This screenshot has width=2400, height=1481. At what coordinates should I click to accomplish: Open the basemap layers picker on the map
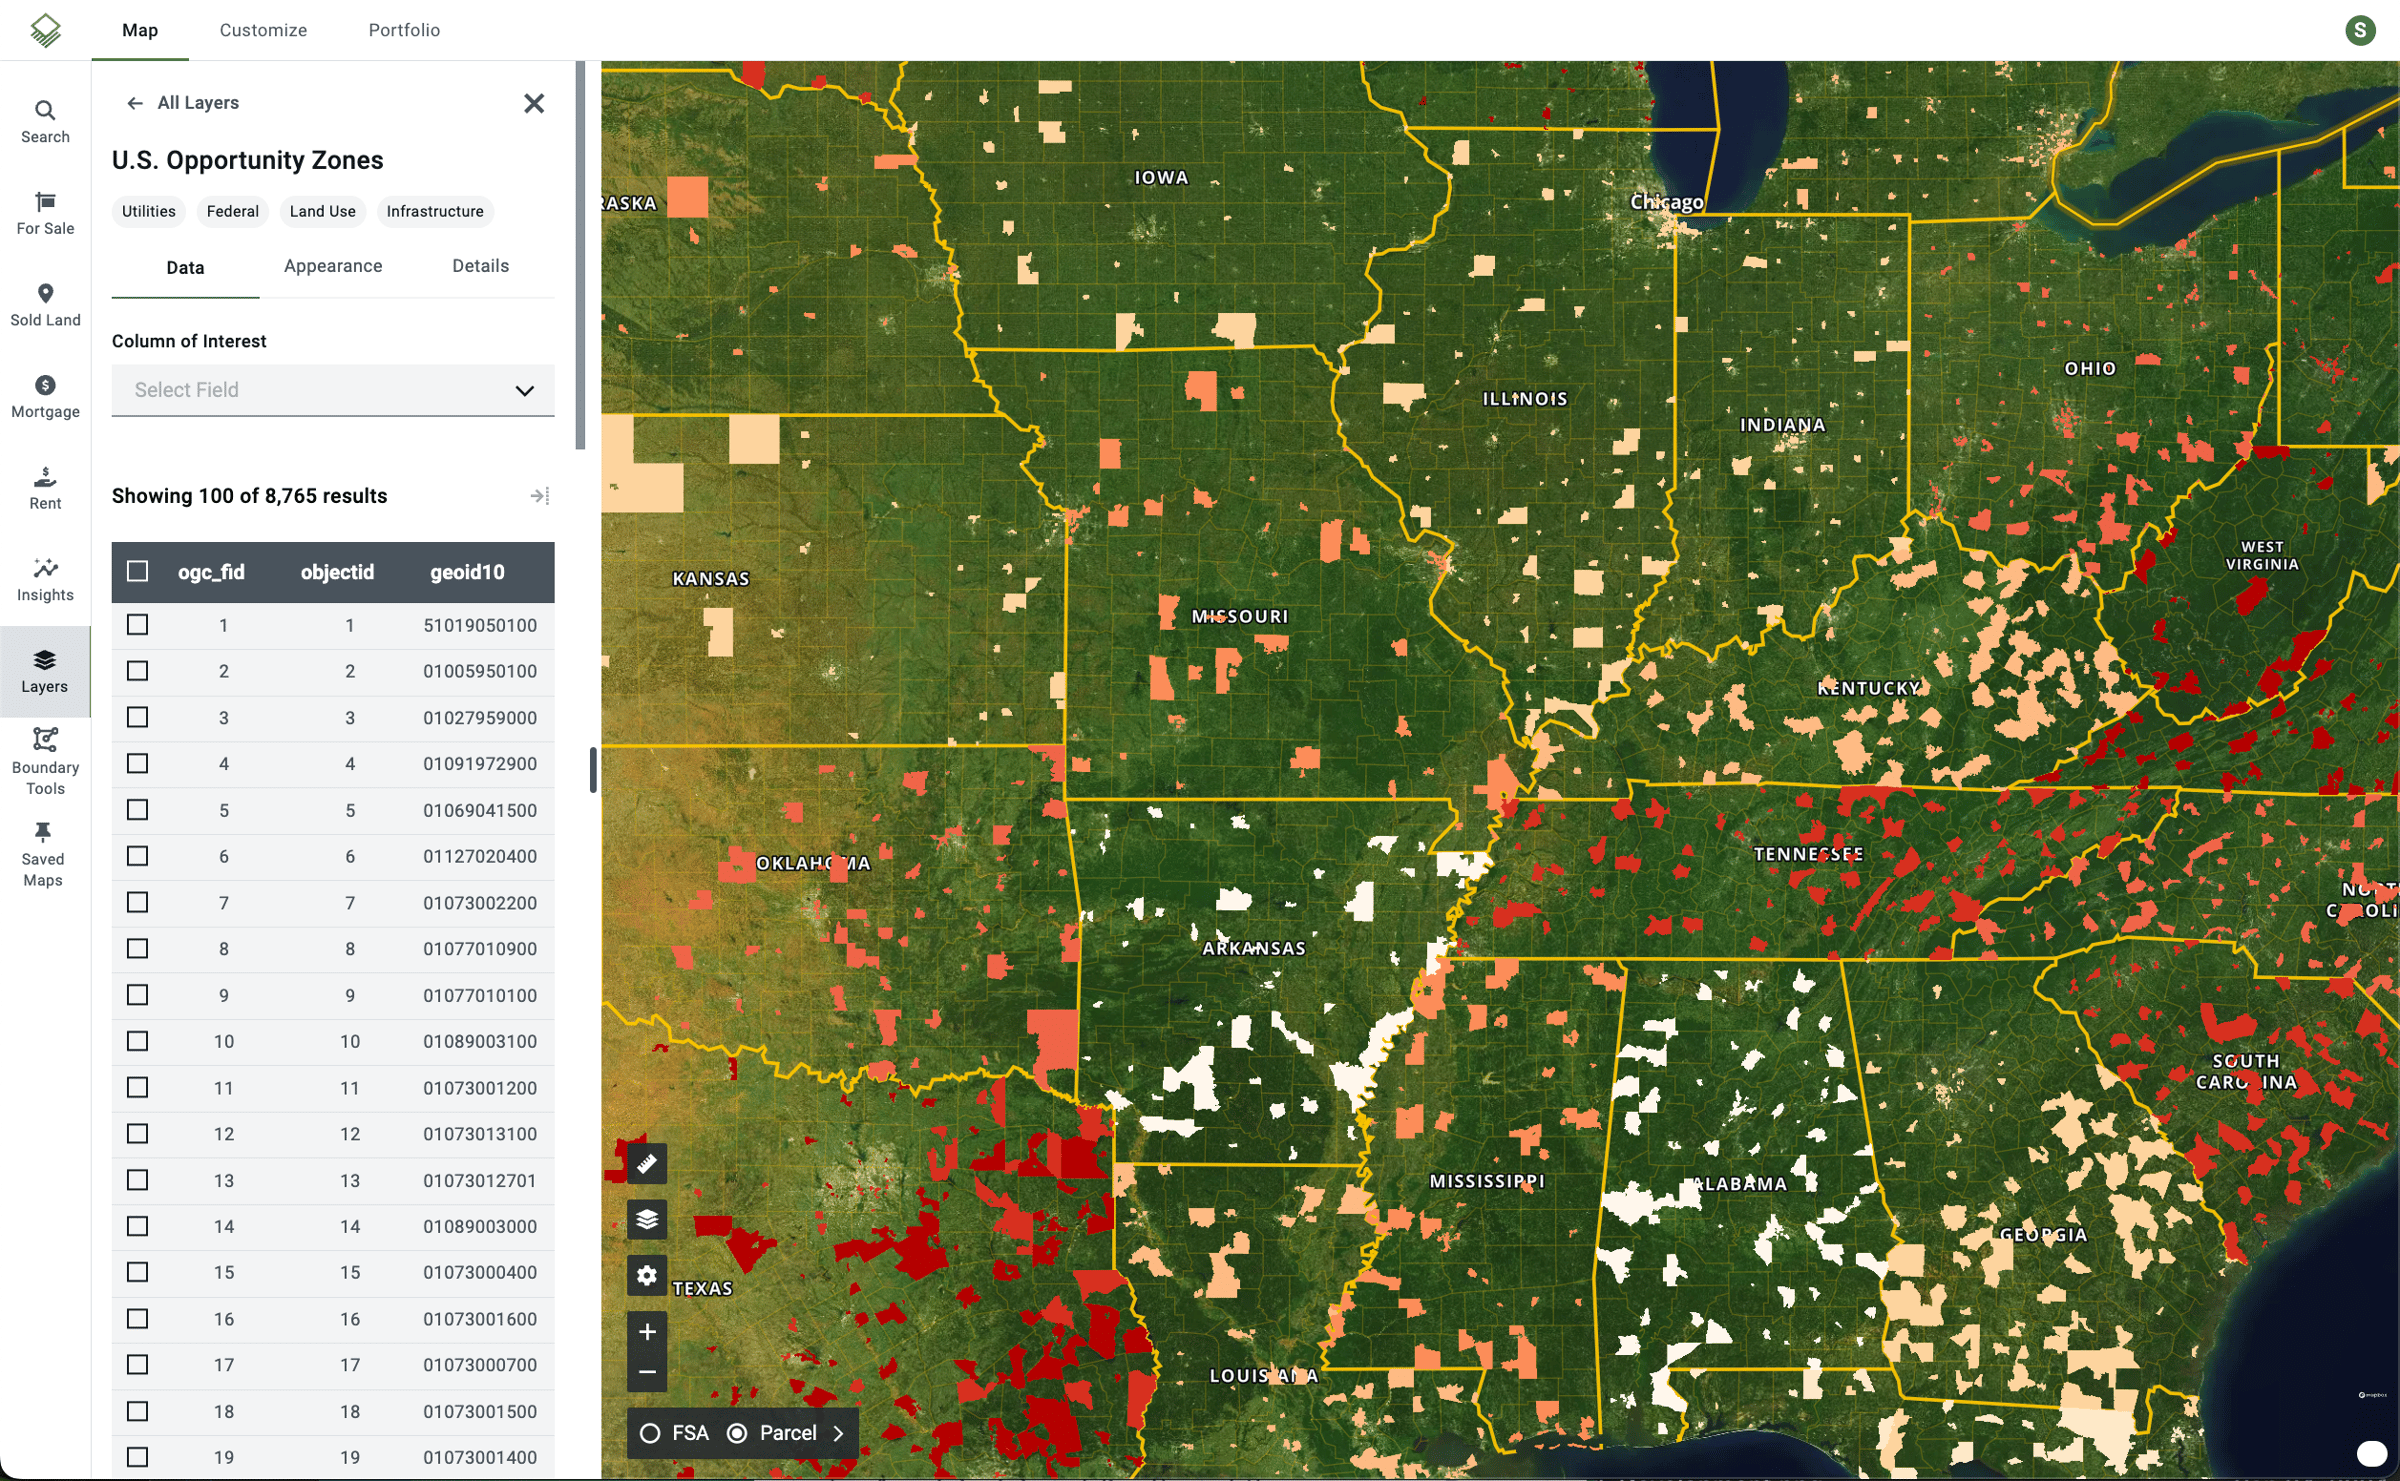pos(647,1219)
